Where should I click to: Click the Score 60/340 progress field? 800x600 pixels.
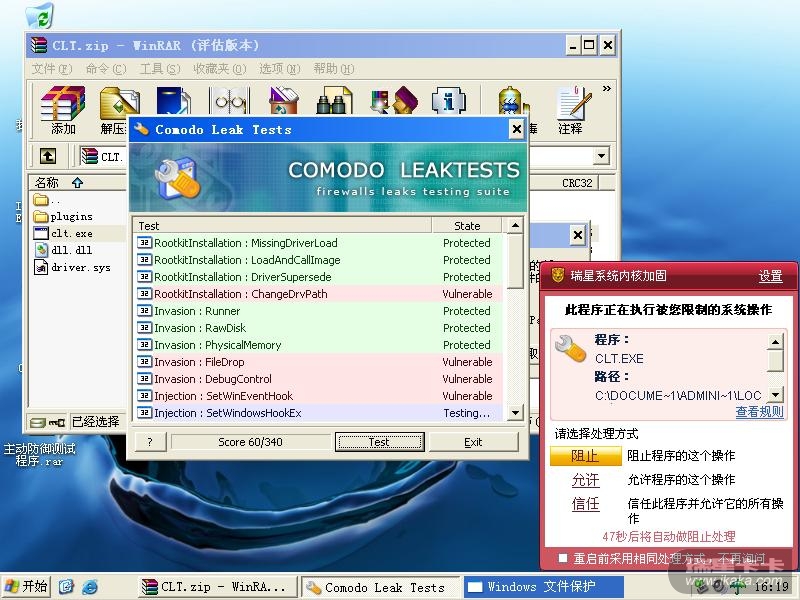(x=250, y=442)
